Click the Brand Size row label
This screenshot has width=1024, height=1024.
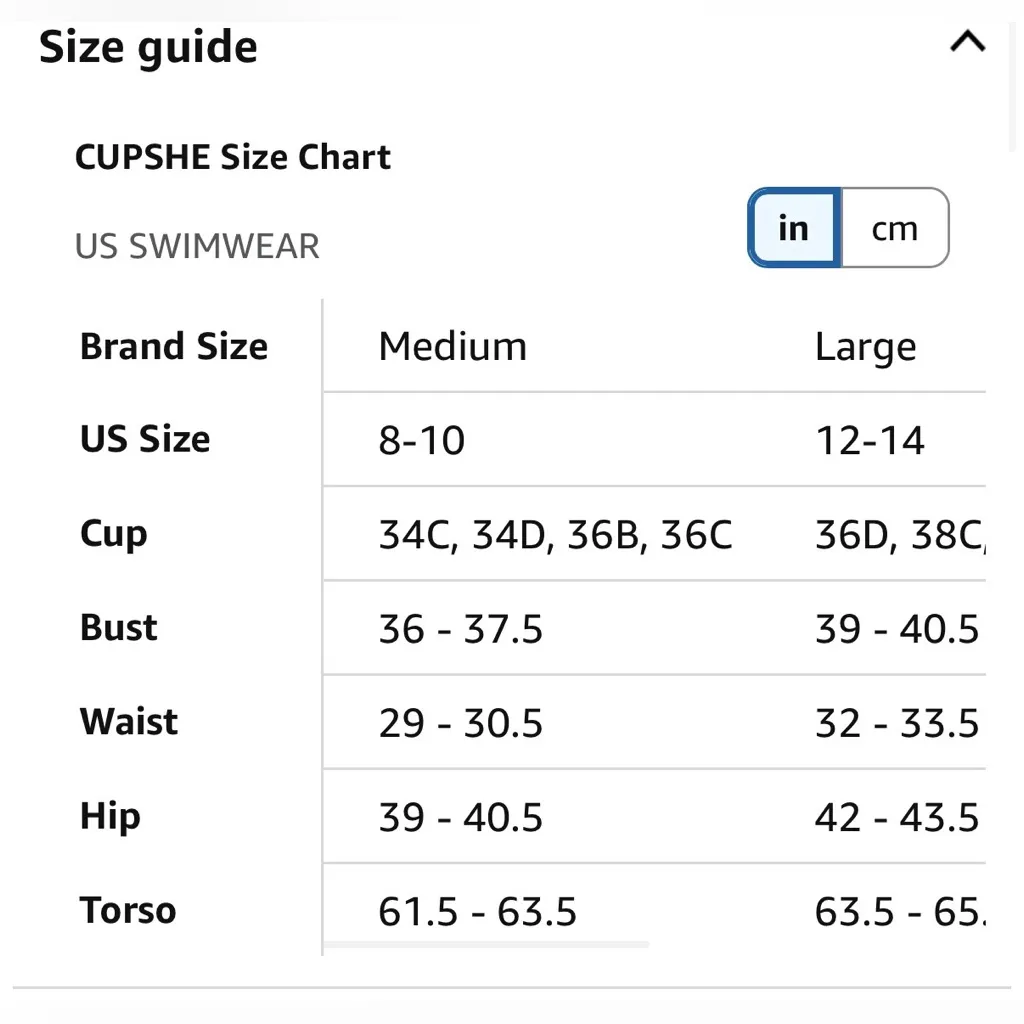[174, 347]
